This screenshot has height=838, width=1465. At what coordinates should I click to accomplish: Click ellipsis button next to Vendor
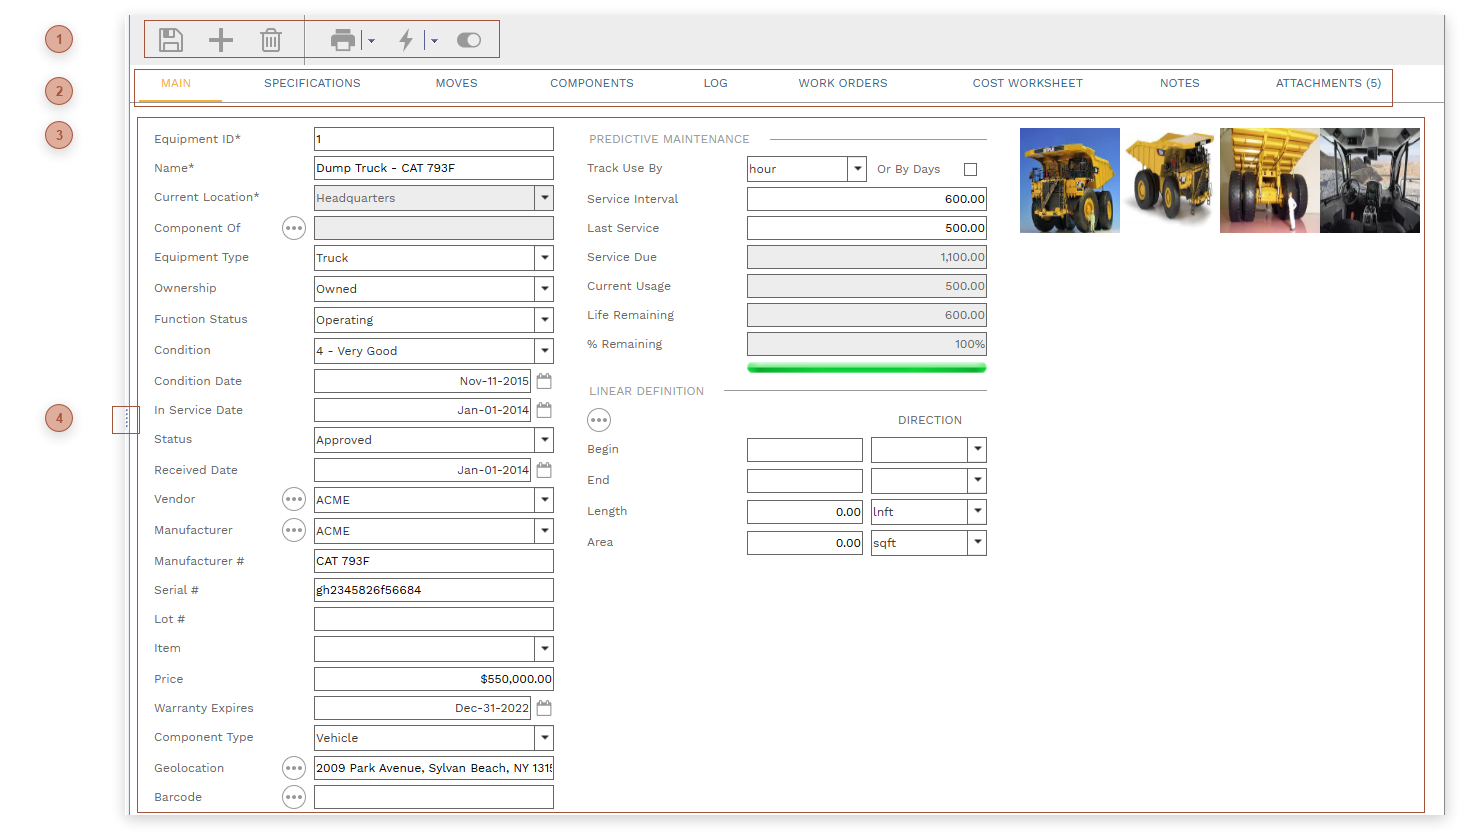[293, 499]
